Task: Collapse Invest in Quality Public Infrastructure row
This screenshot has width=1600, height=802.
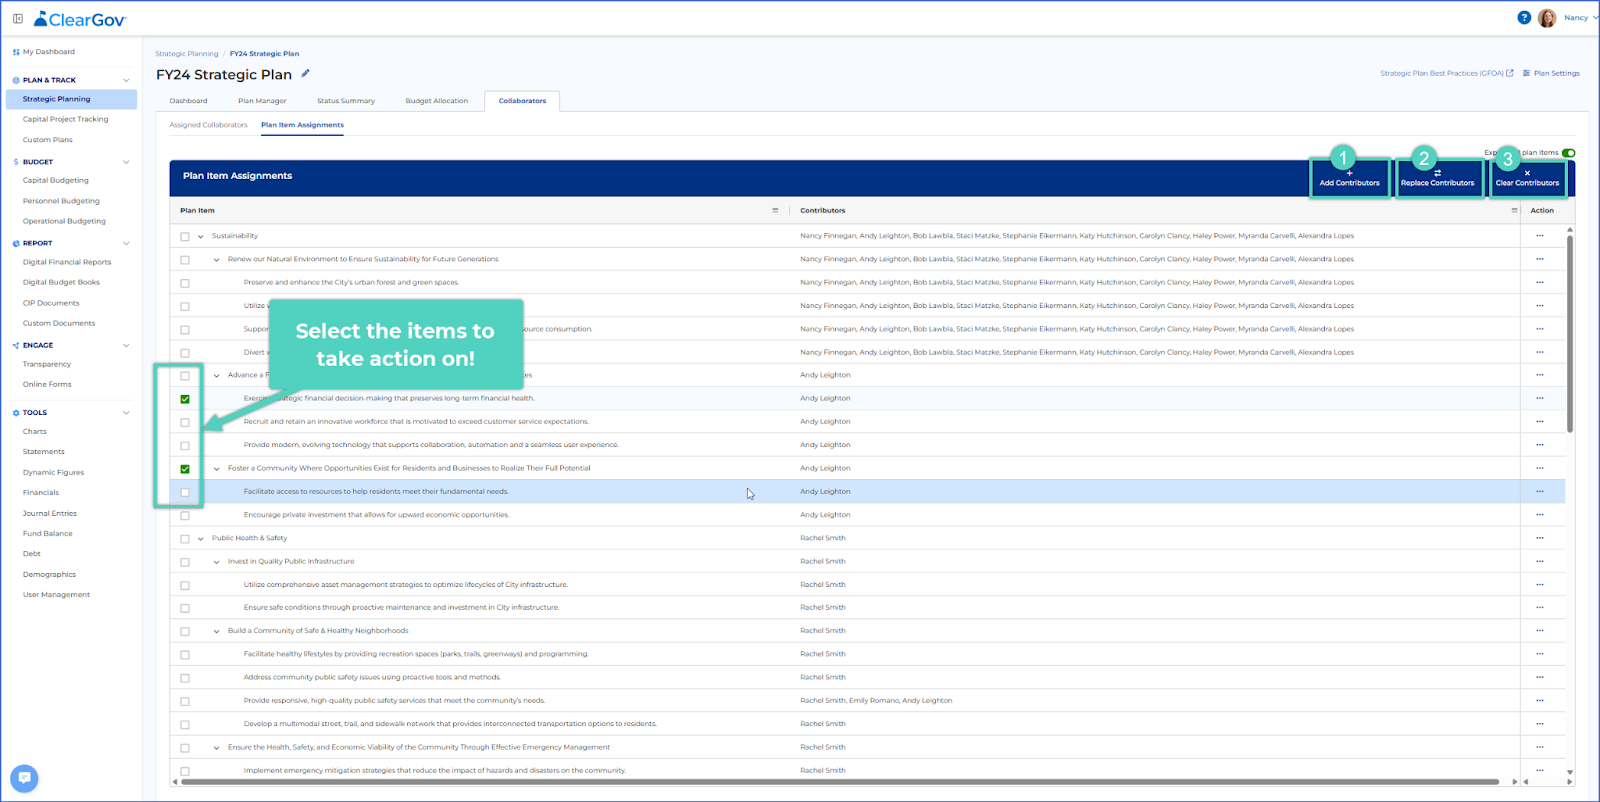Action: click(217, 562)
